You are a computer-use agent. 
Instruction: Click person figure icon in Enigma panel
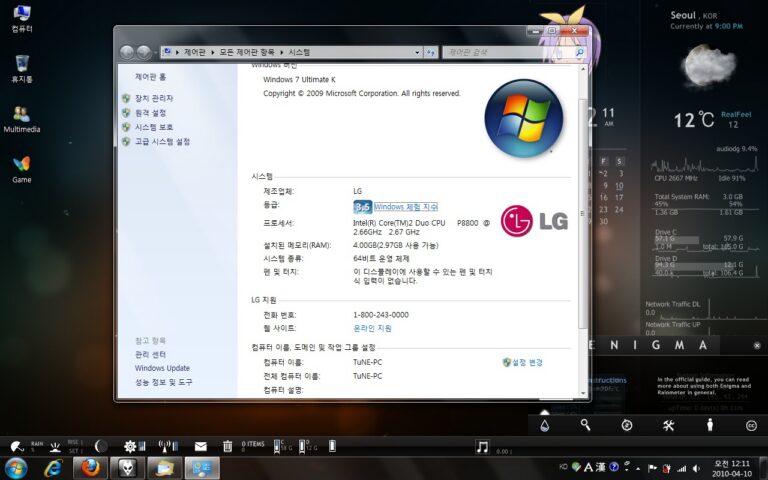pyautogui.click(x=710, y=425)
